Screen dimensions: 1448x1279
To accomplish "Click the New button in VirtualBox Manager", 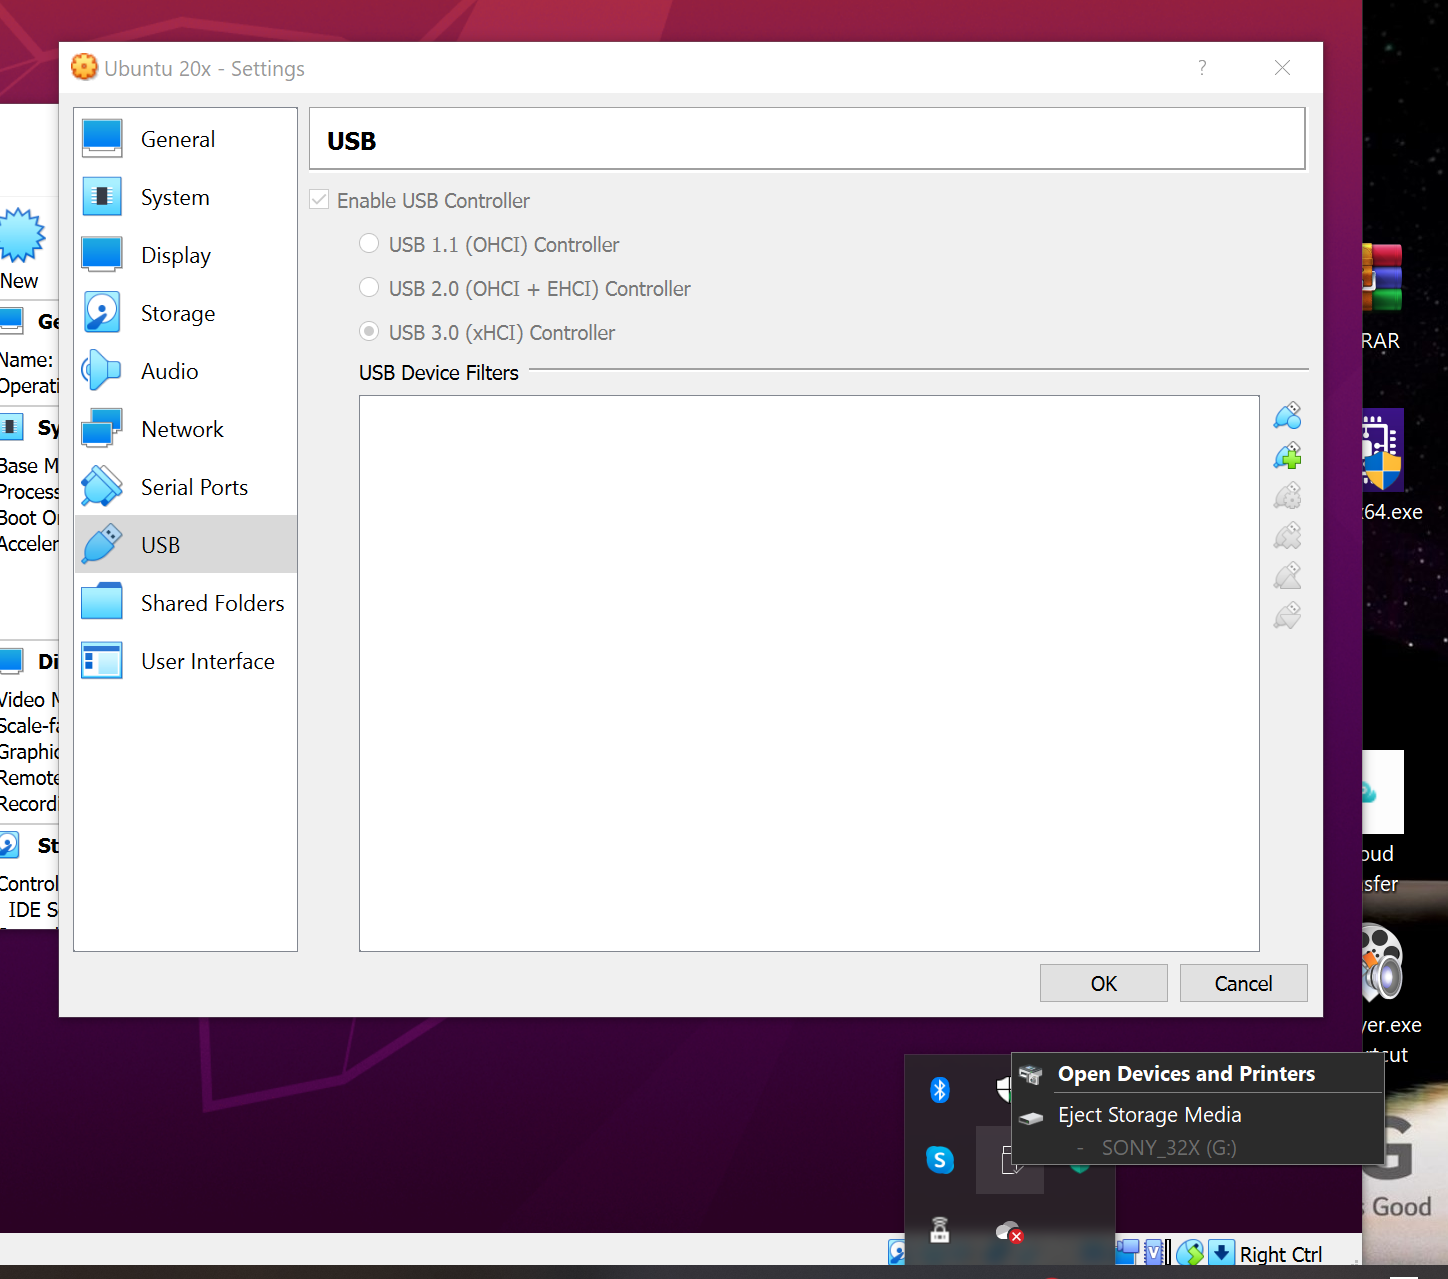I will tap(21, 249).
